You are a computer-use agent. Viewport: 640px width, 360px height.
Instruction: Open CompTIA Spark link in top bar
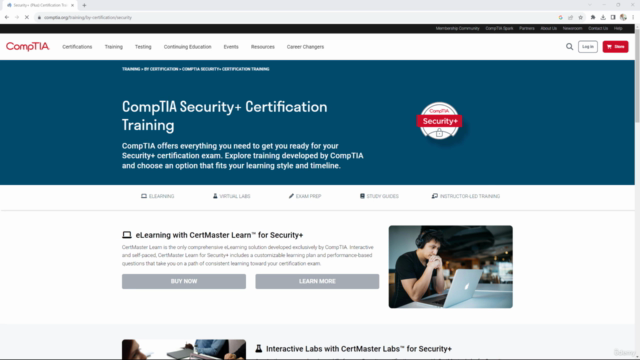[499, 29]
